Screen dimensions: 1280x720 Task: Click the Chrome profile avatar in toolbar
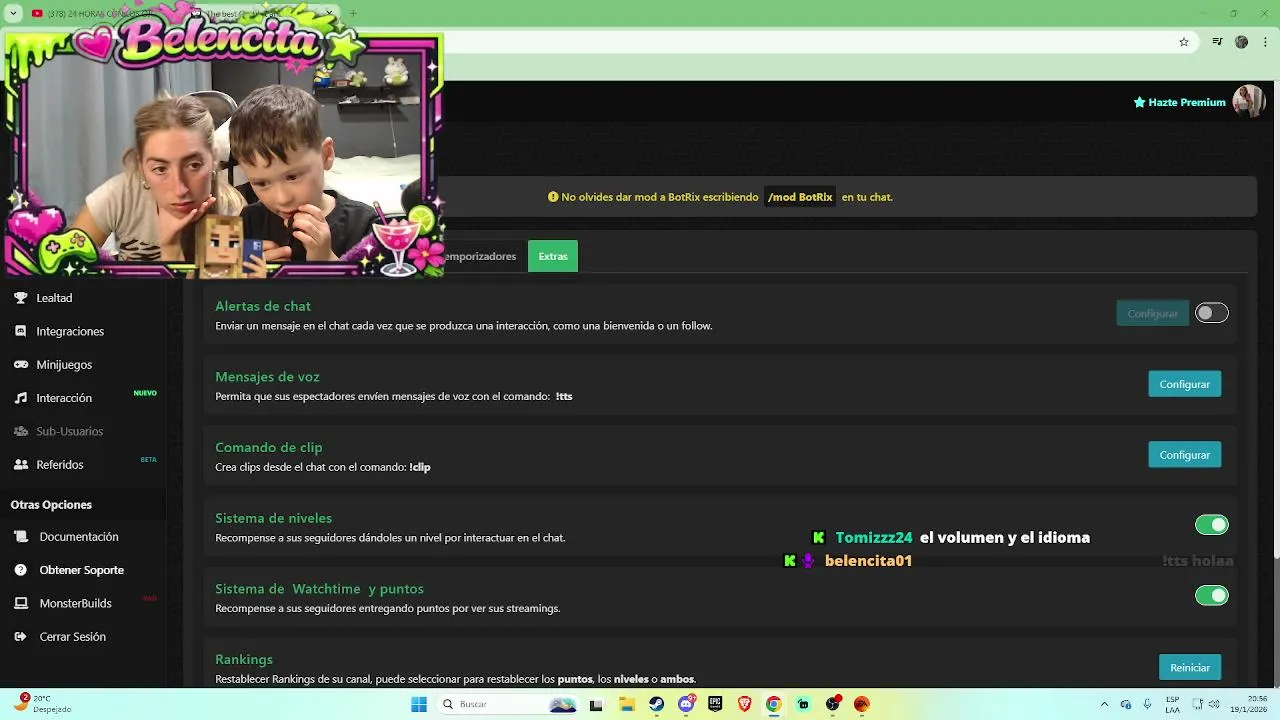coord(1241,42)
